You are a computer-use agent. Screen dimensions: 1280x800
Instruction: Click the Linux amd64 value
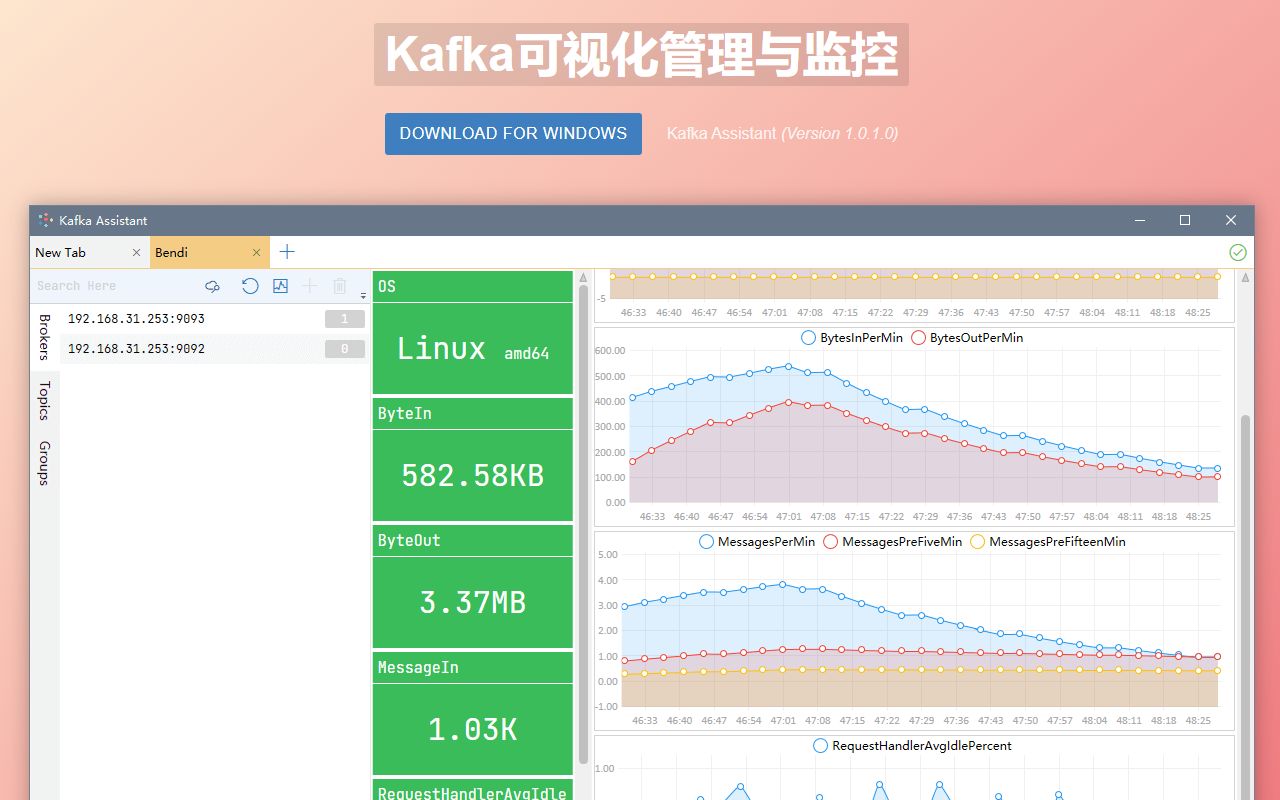[x=473, y=349]
